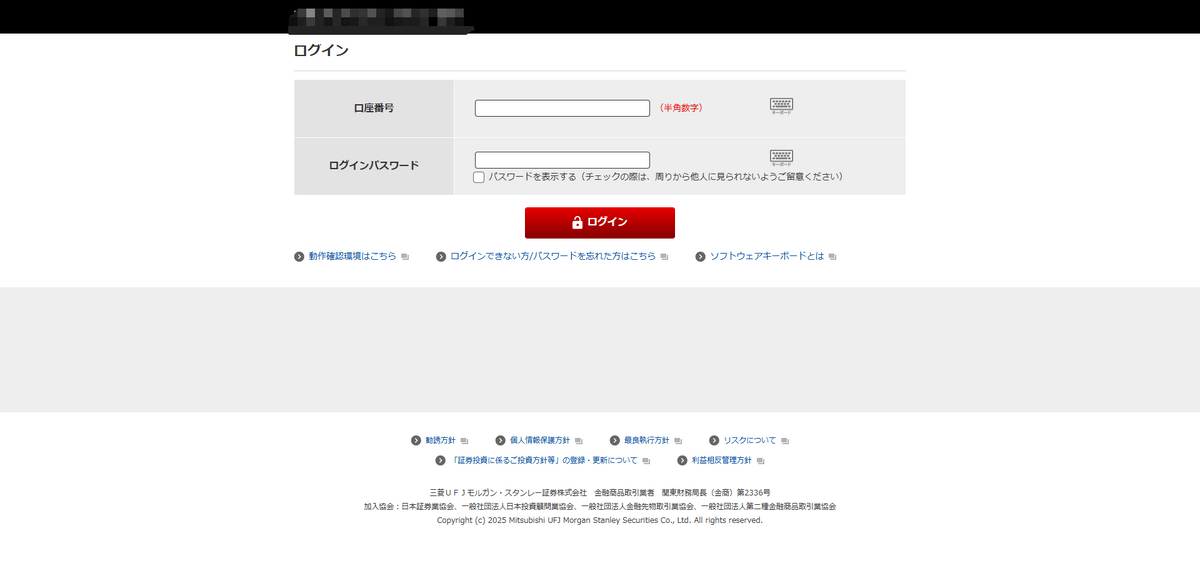Open リスクについて footer link

pyautogui.click(x=750, y=440)
